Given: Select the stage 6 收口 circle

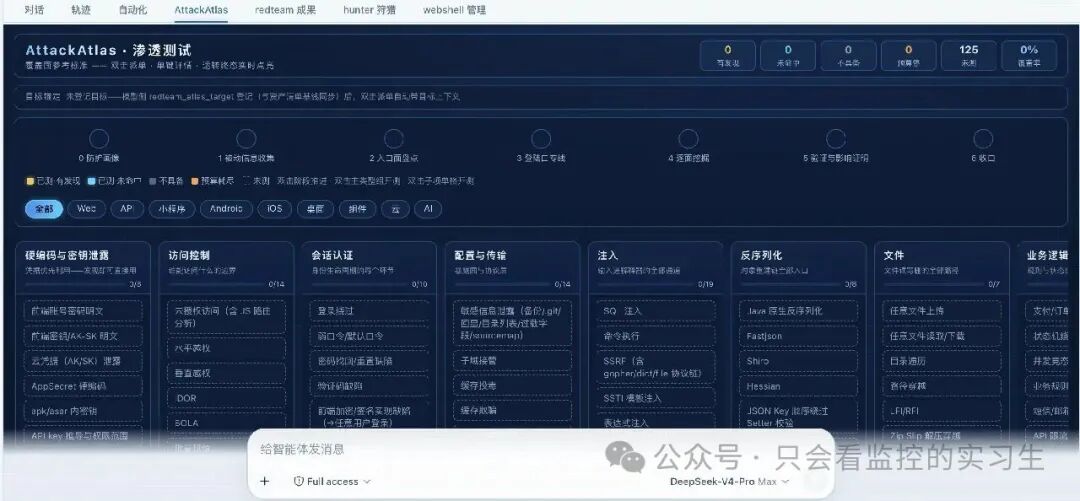Looking at the screenshot, I should click(983, 139).
